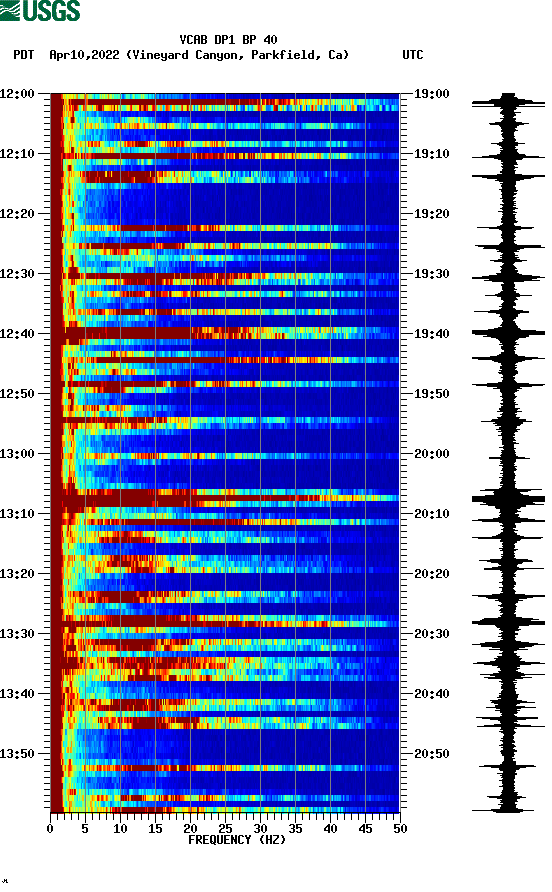Click the 20:00 UTC time label
Viewport: 552px width, 892px height.
click(431, 454)
